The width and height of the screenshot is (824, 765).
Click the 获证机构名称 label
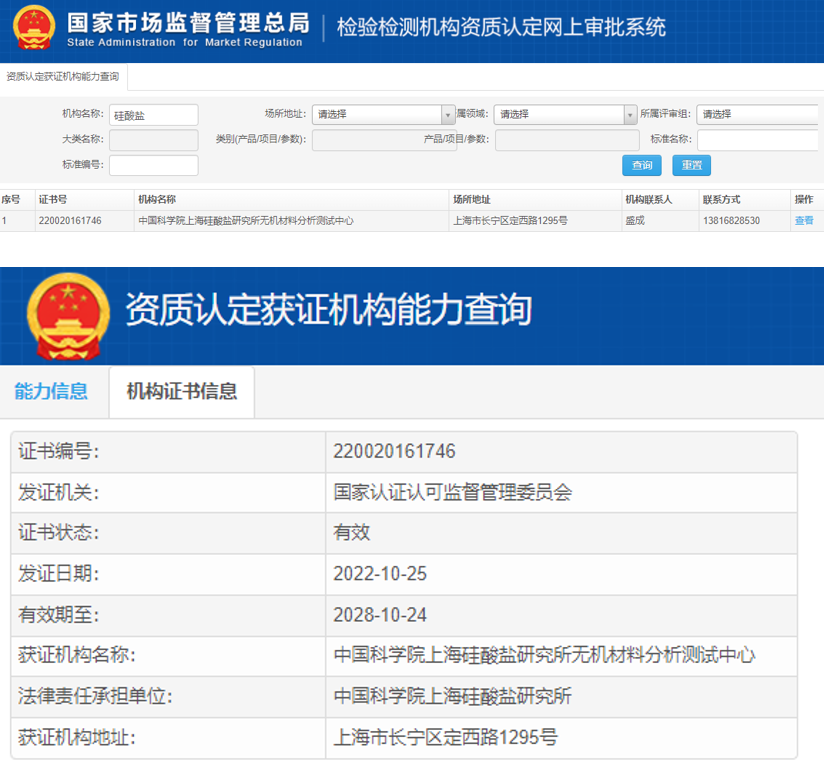tap(77, 655)
